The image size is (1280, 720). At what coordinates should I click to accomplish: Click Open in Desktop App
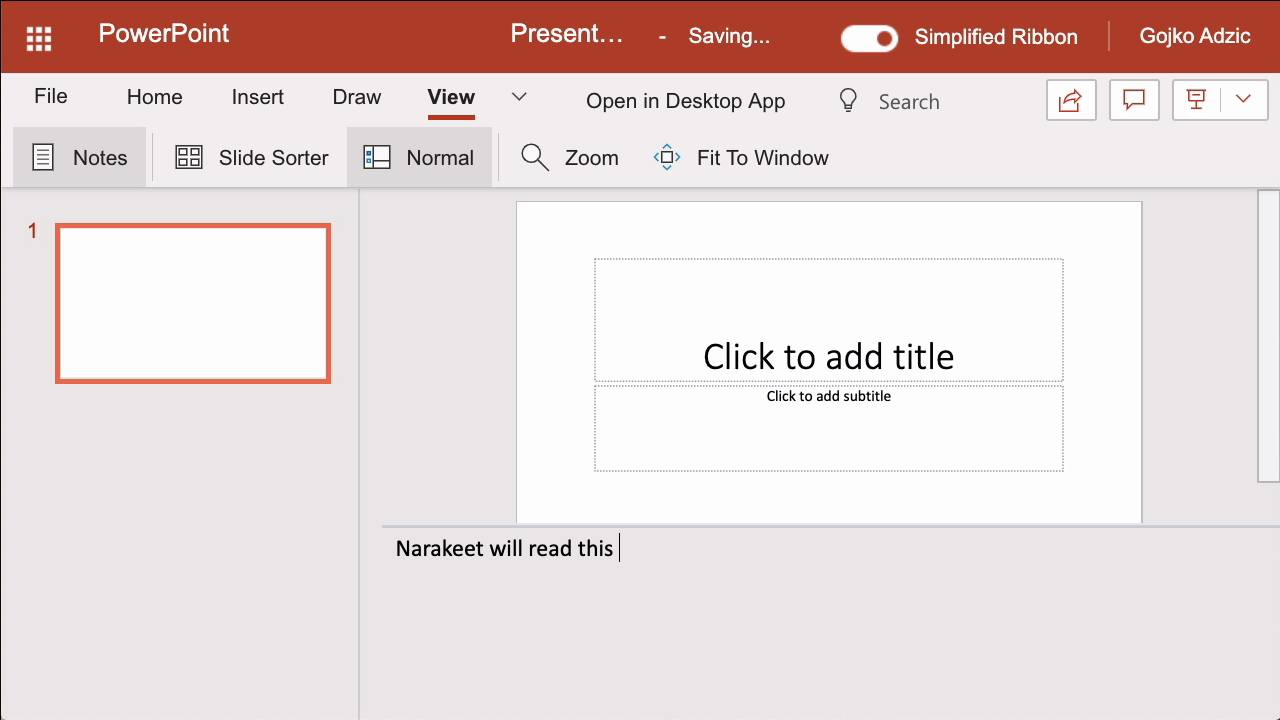point(685,101)
